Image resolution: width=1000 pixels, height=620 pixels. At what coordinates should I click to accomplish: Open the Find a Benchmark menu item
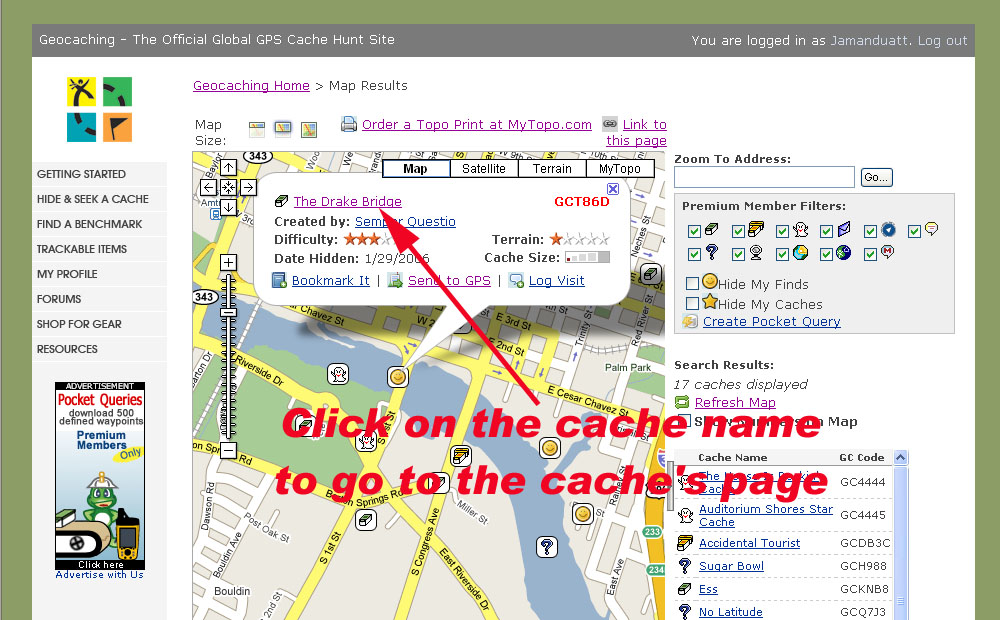[x=99, y=224]
